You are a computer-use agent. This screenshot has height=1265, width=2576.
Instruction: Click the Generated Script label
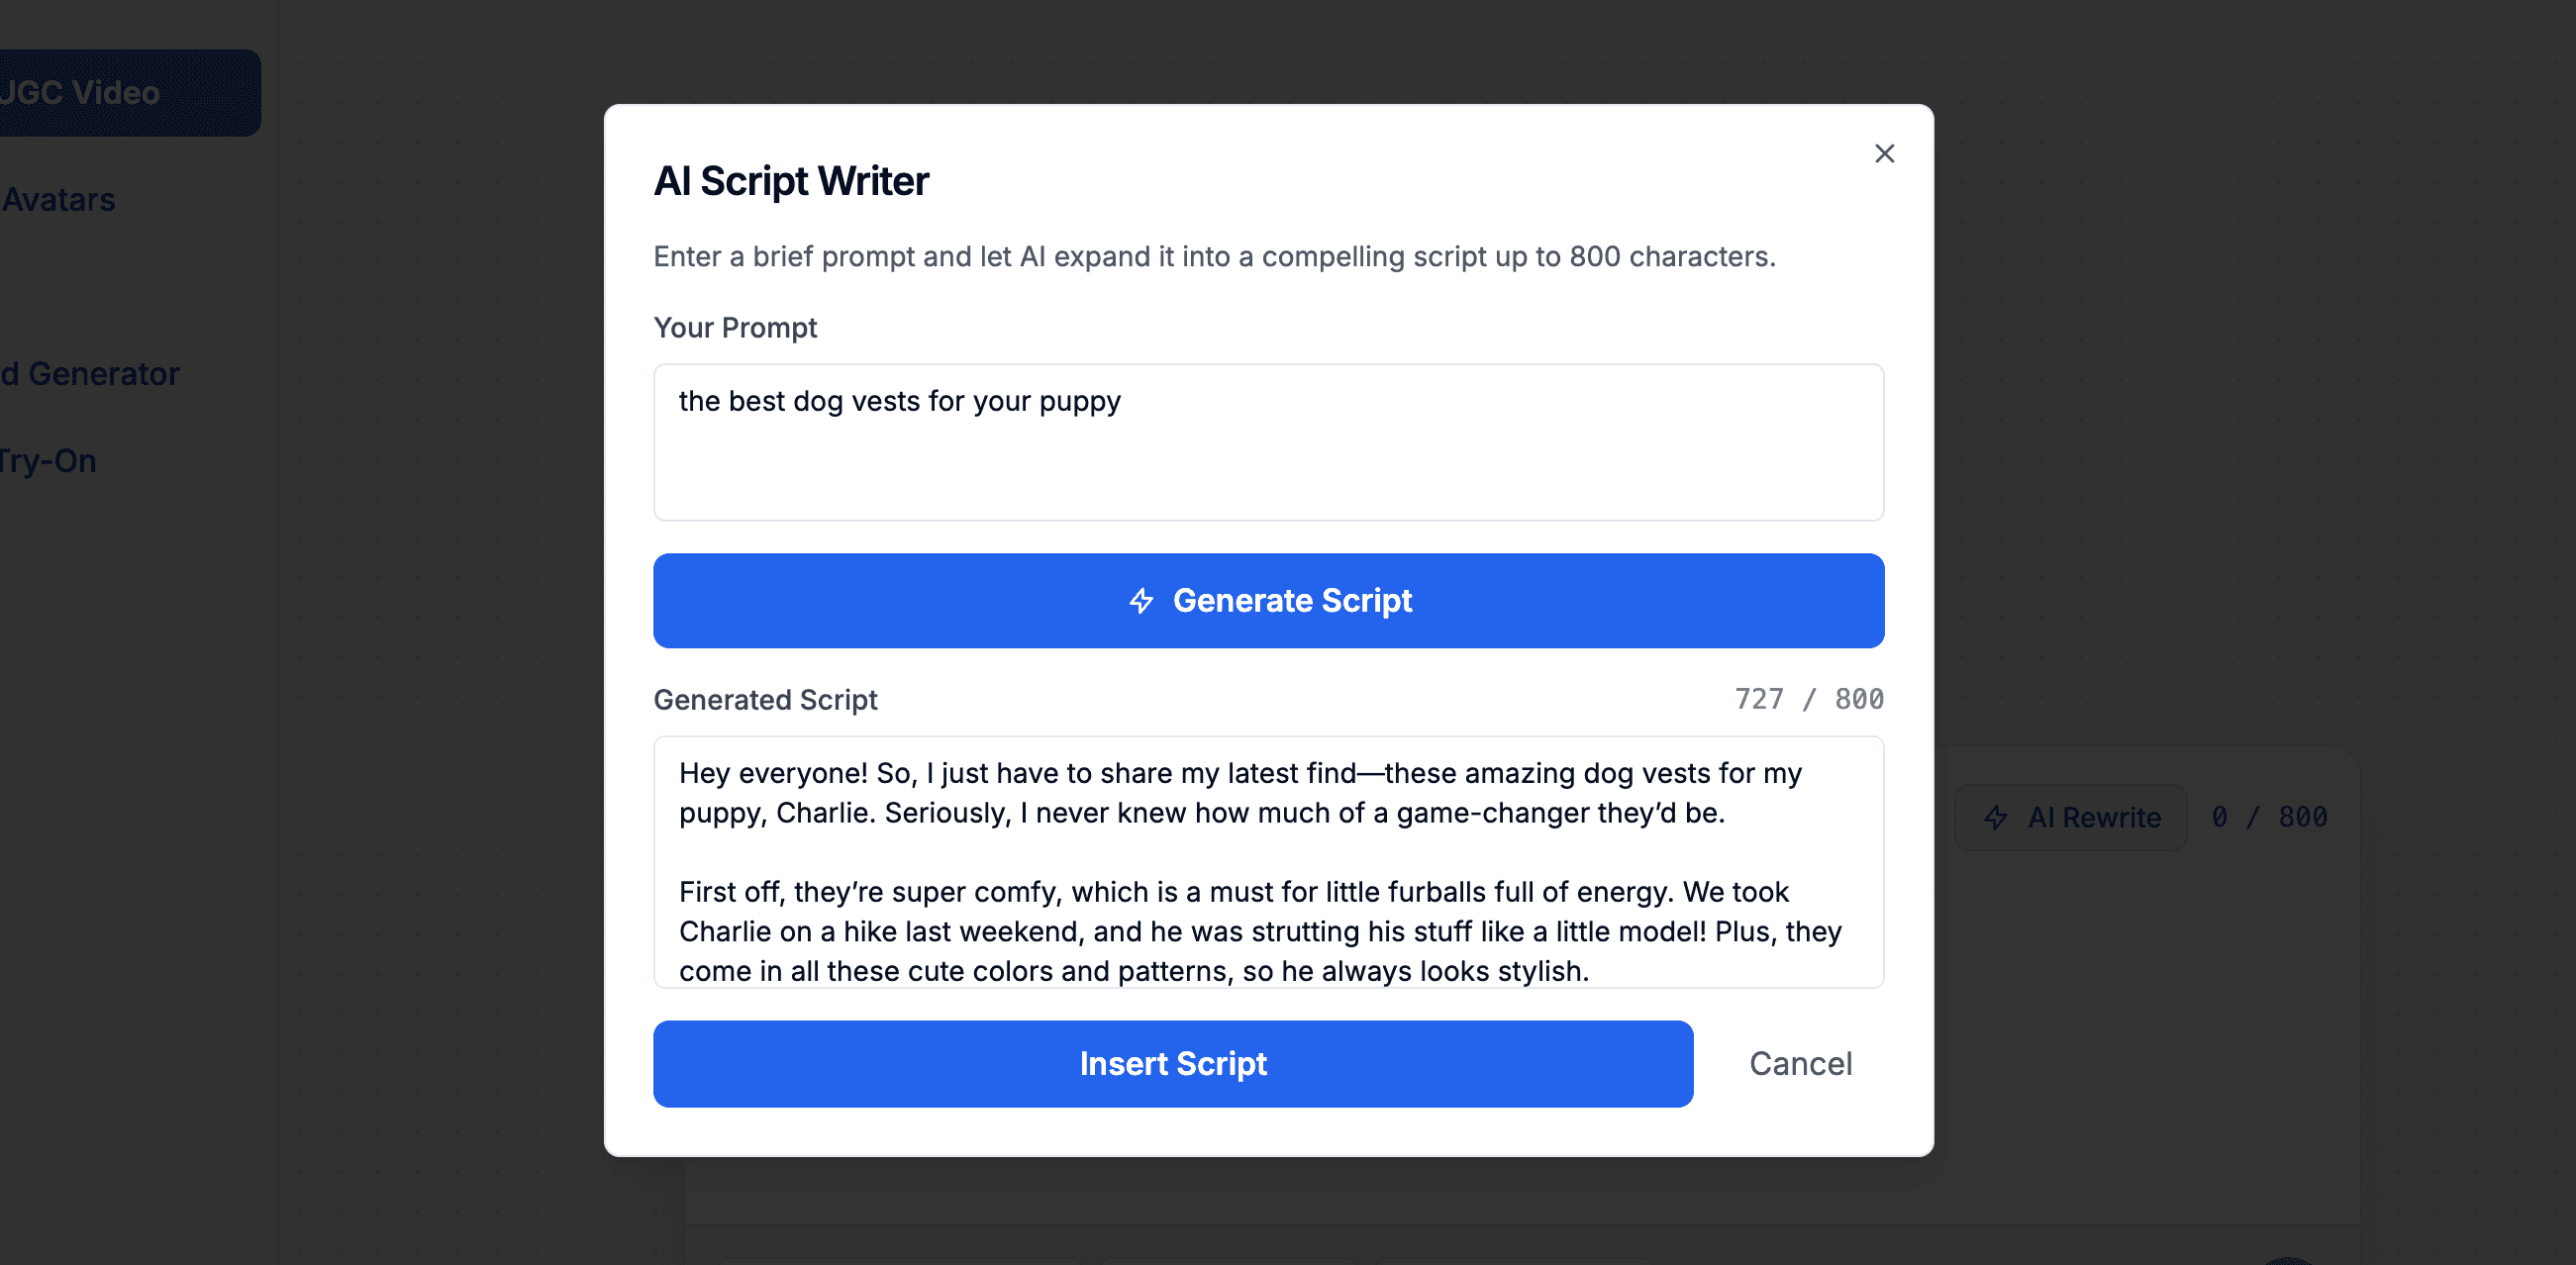766,699
